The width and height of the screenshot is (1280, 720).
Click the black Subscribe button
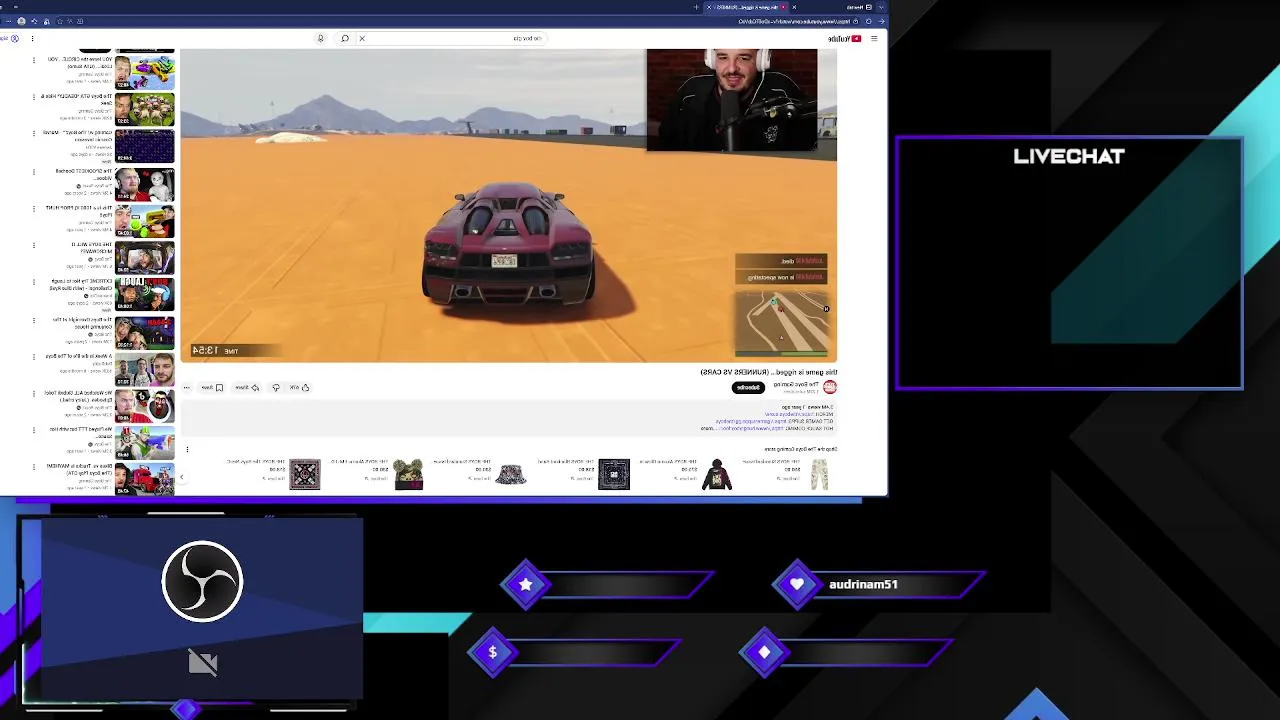pyautogui.click(x=748, y=387)
